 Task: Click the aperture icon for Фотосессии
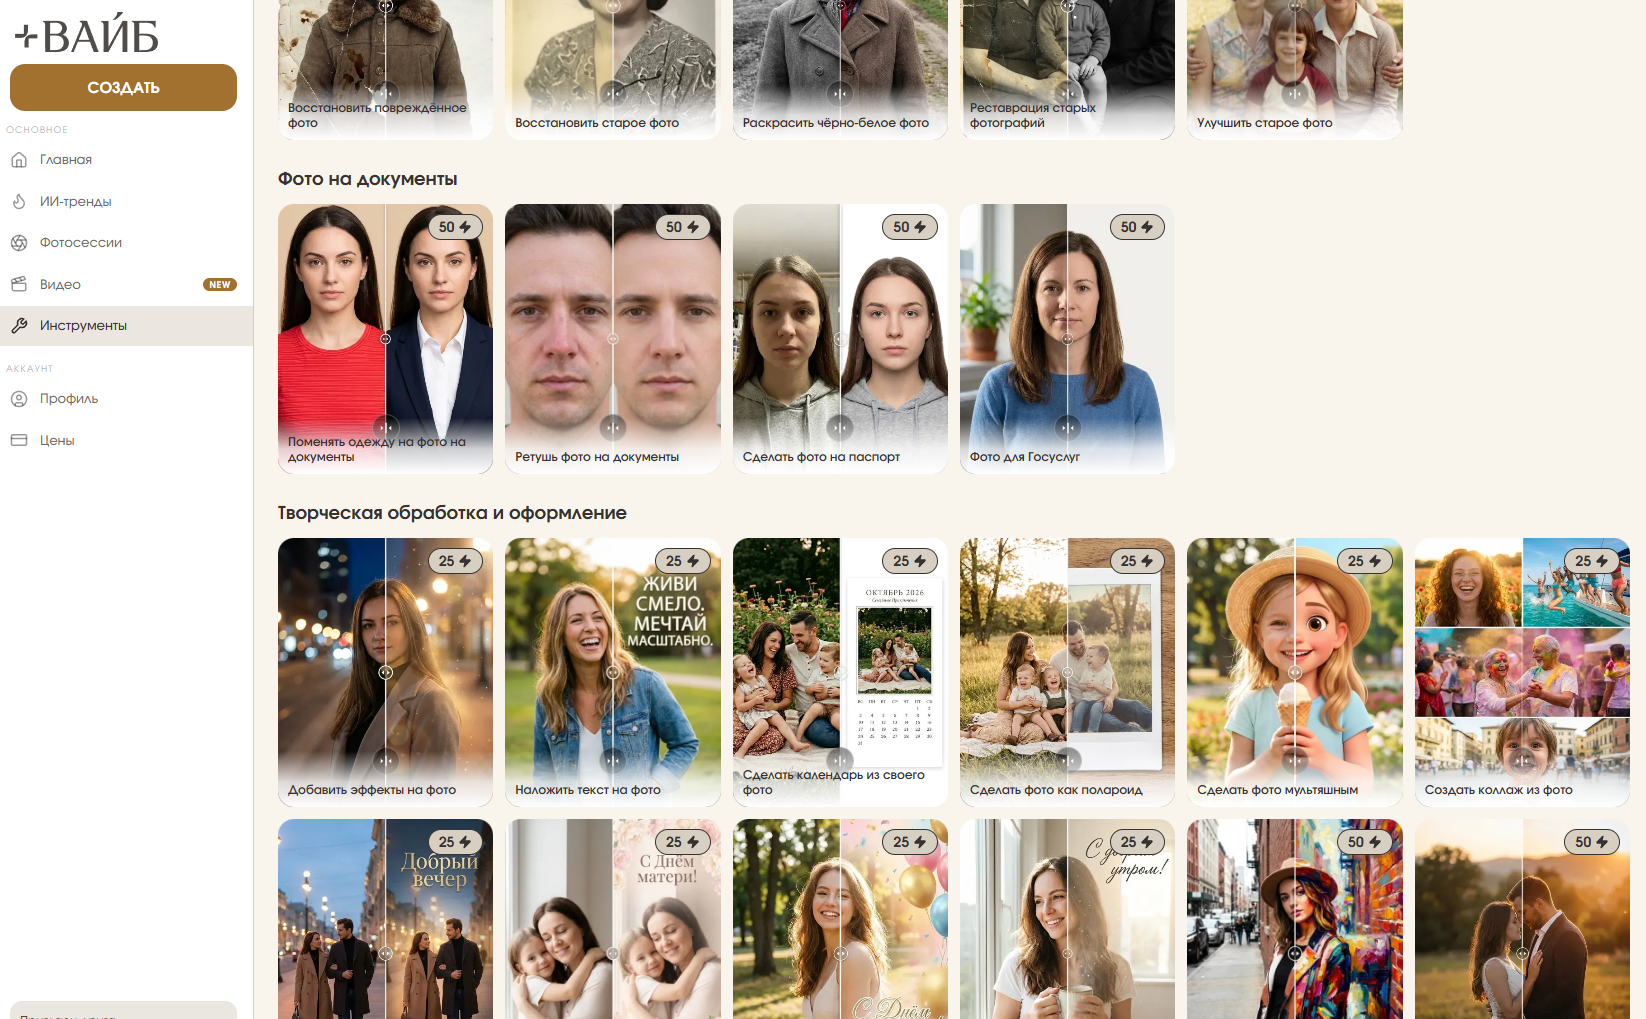(19, 243)
